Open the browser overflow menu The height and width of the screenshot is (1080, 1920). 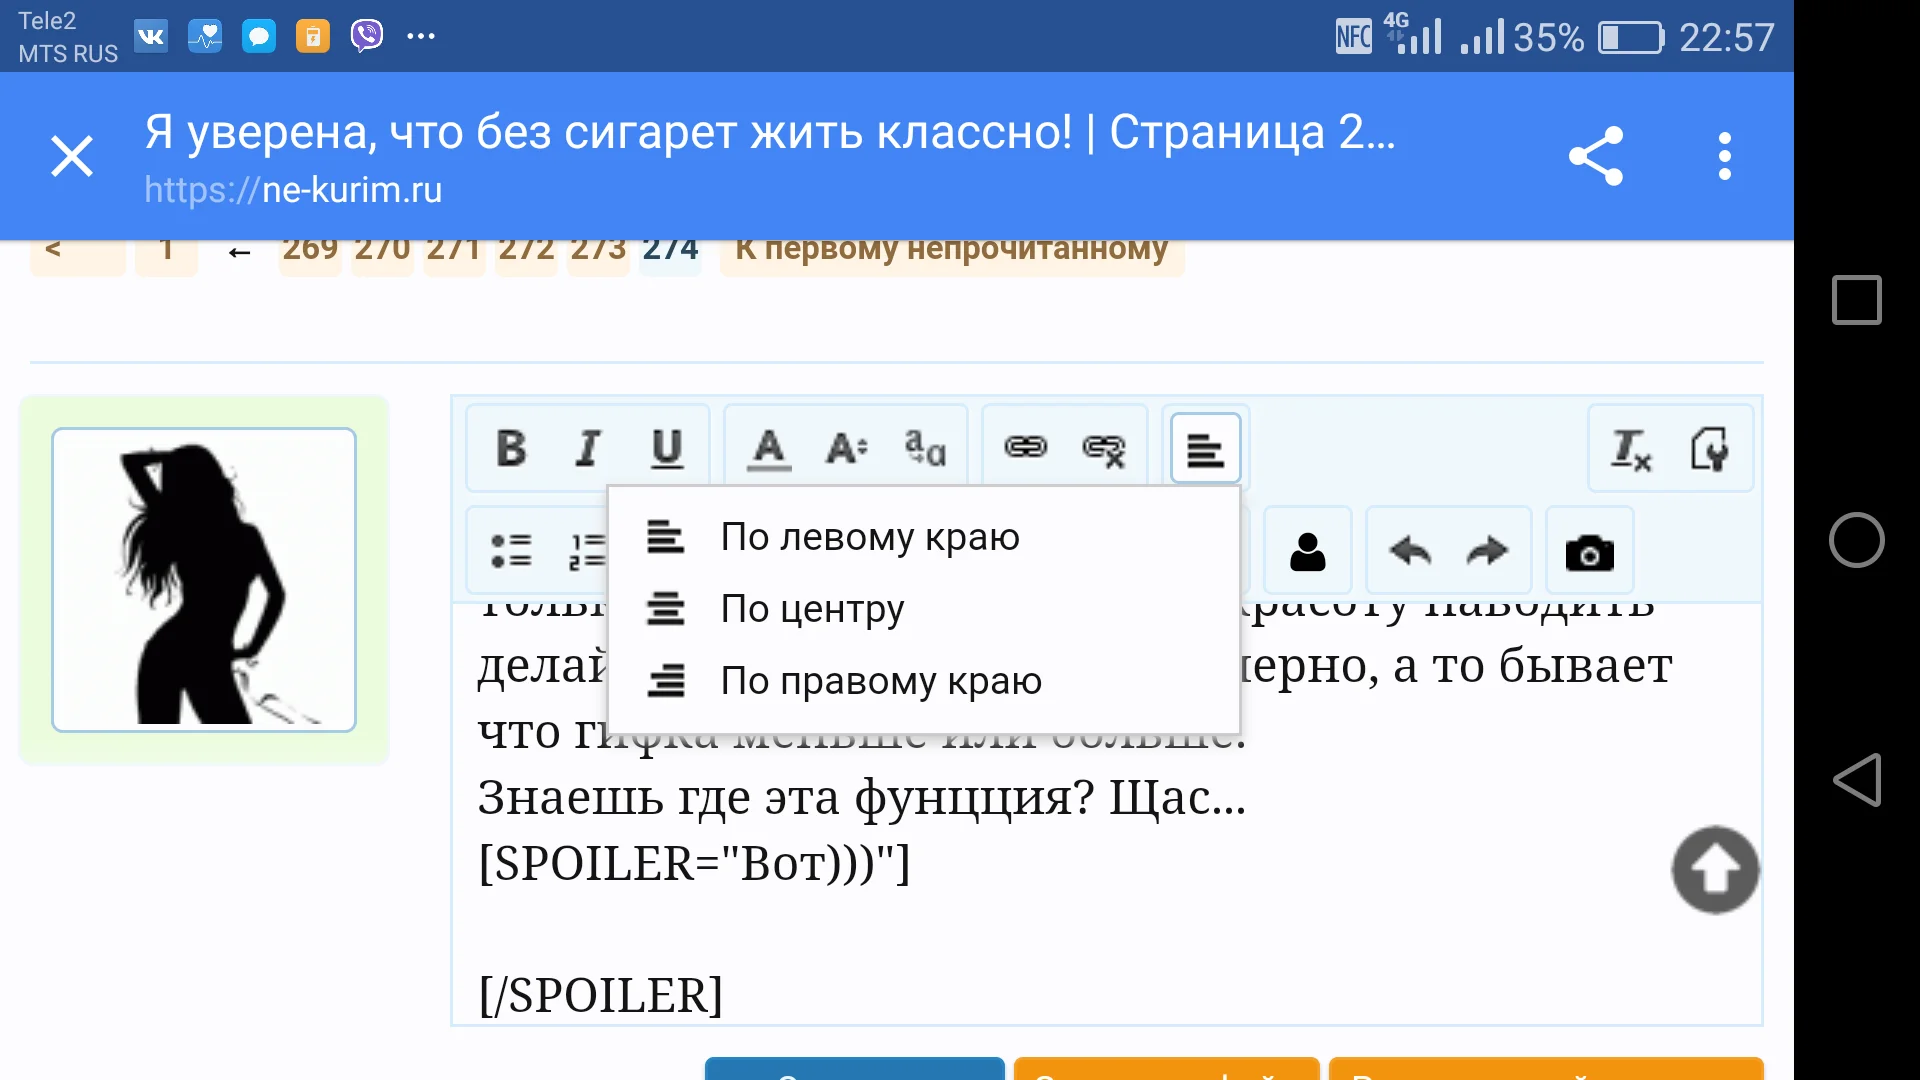[1723, 155]
